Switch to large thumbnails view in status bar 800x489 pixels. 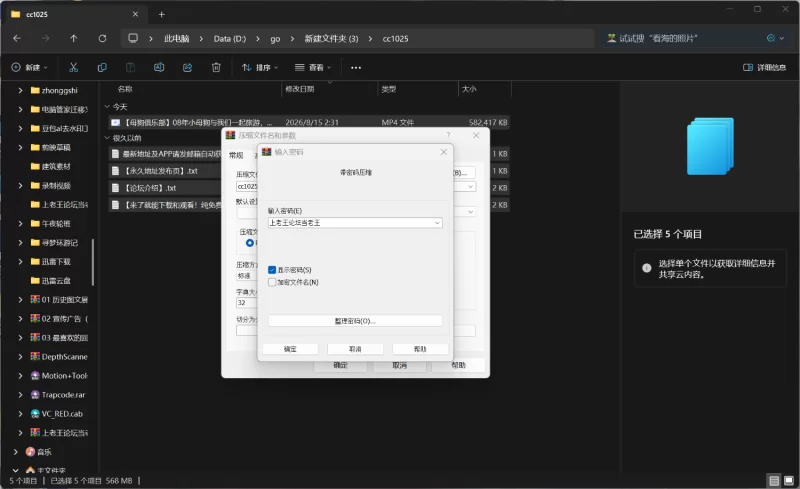click(x=789, y=480)
